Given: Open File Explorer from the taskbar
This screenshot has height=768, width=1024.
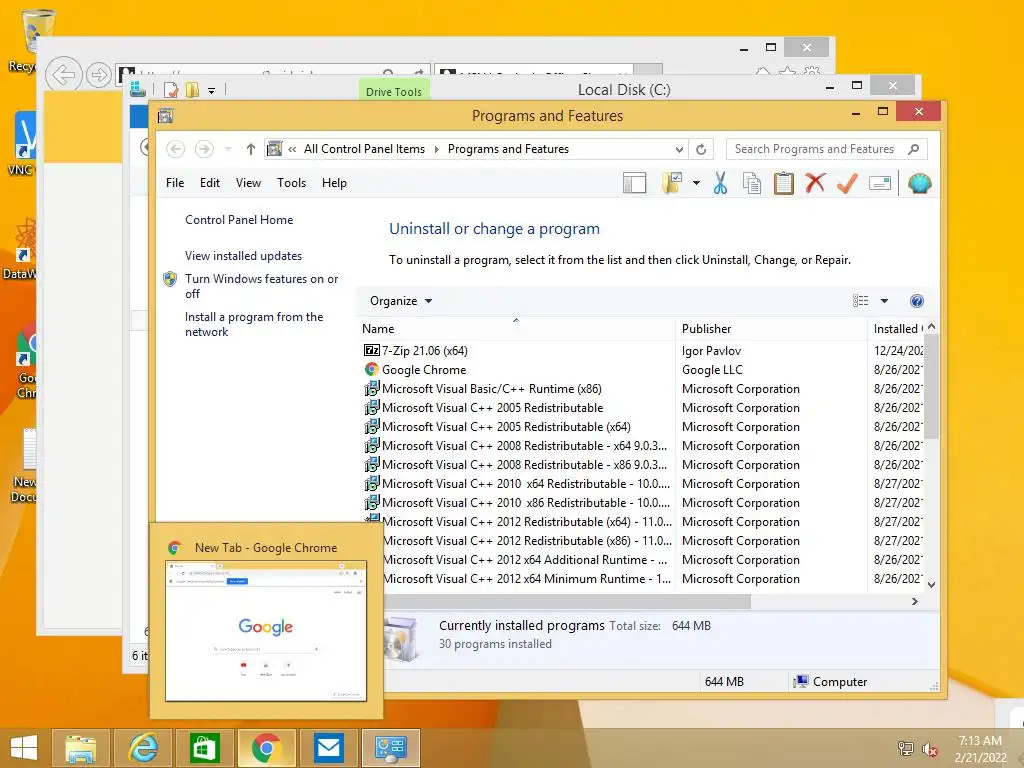Looking at the screenshot, I should (81, 748).
